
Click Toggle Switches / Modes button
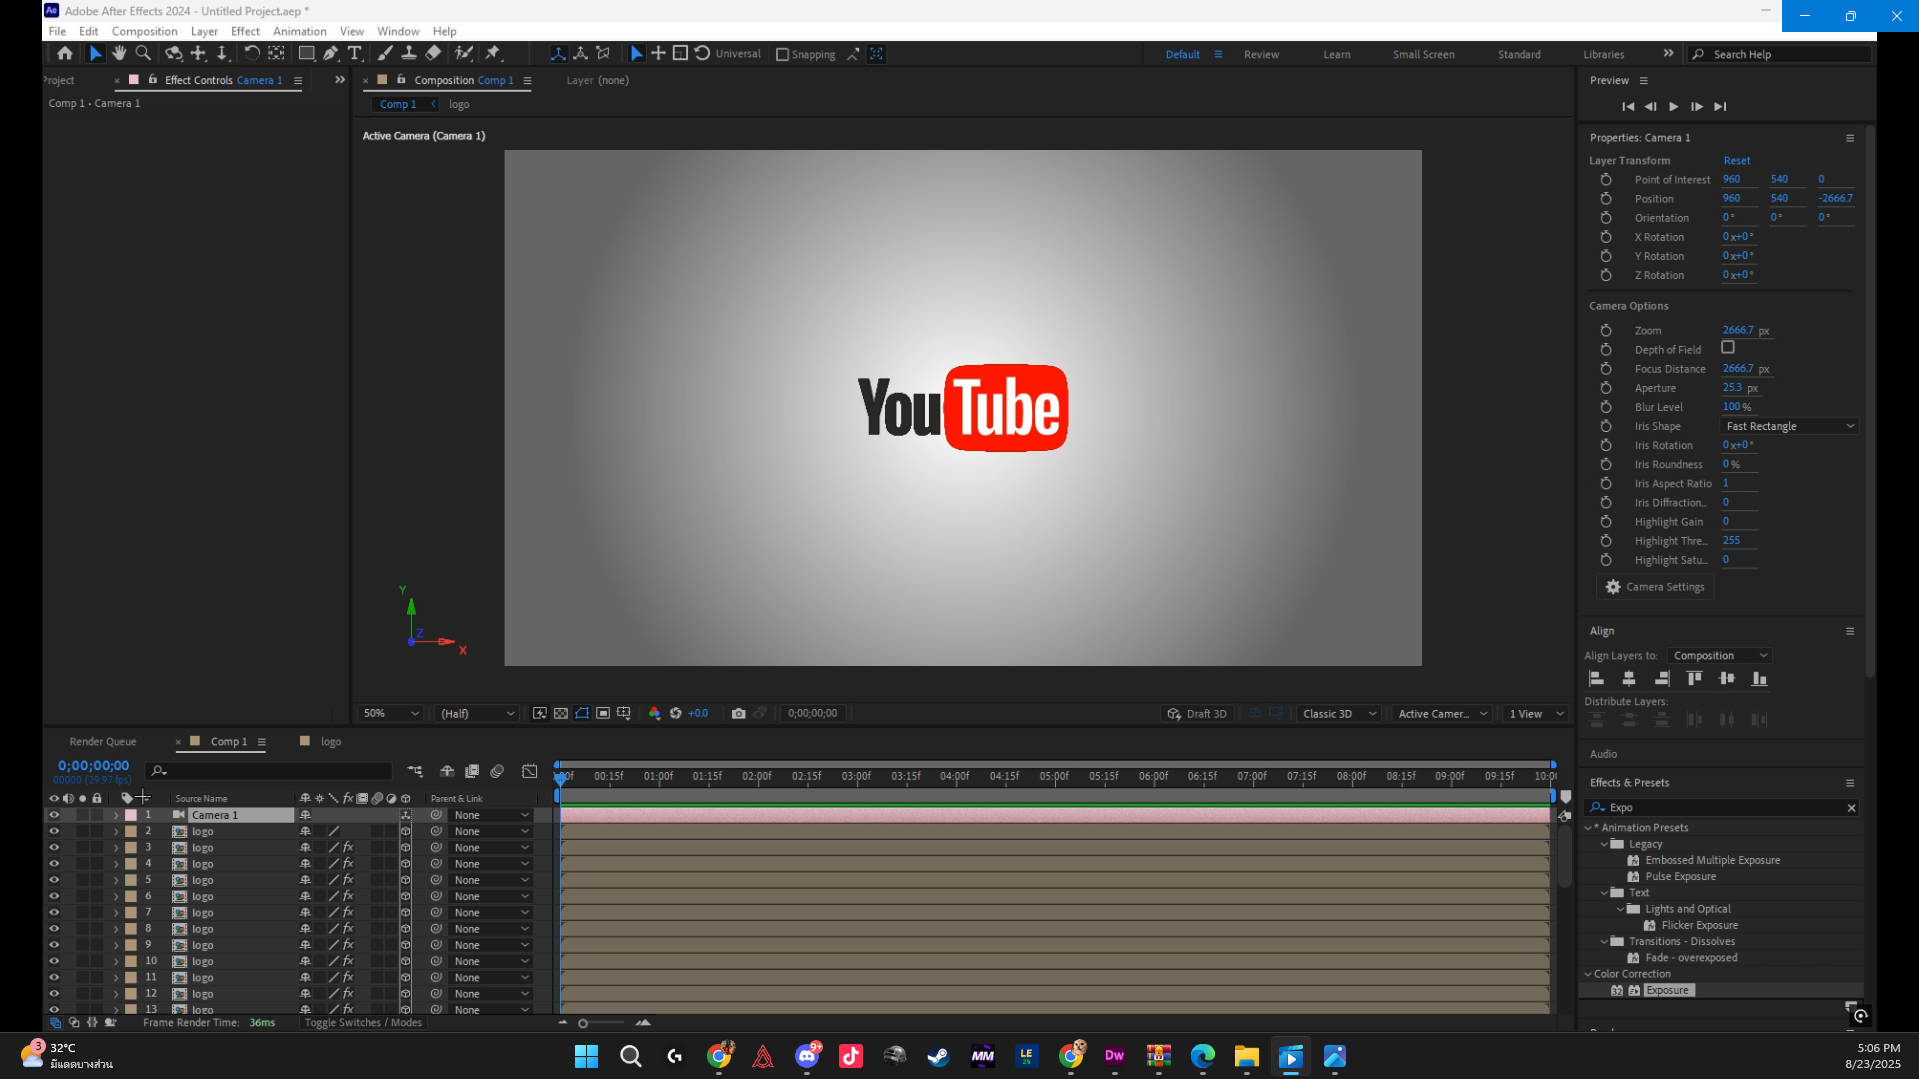[x=363, y=1022]
